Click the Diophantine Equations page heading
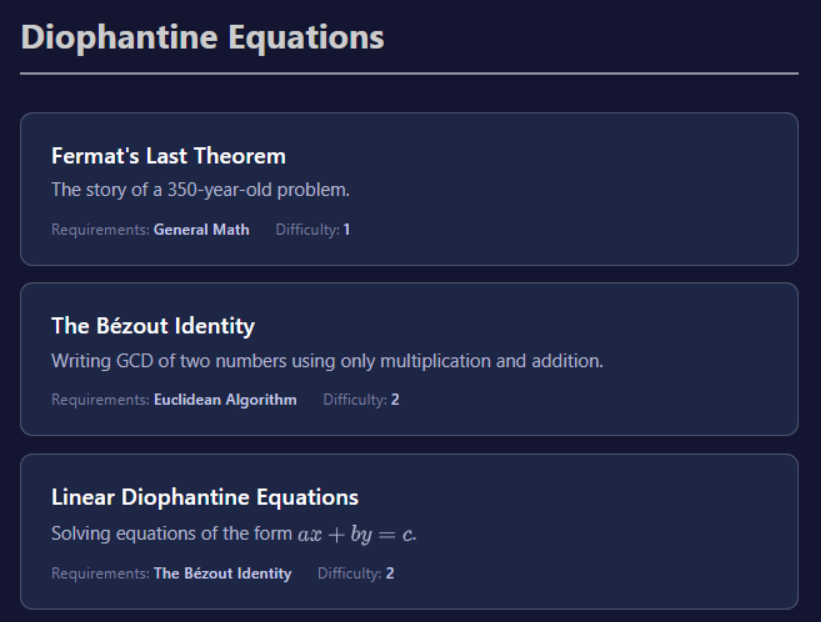This screenshot has width=821, height=622. pos(205,38)
